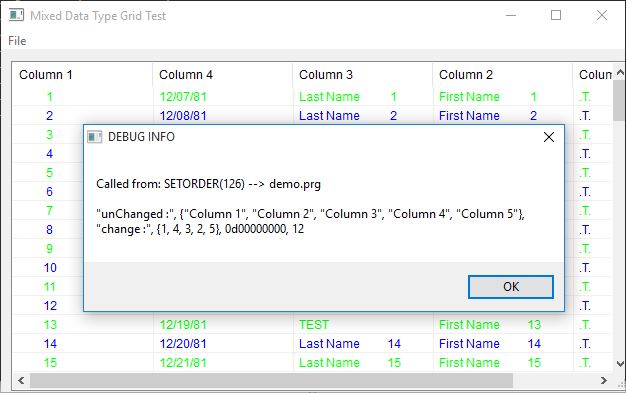Click the DEBUG INFO dialog title icon

pyautogui.click(x=95, y=137)
